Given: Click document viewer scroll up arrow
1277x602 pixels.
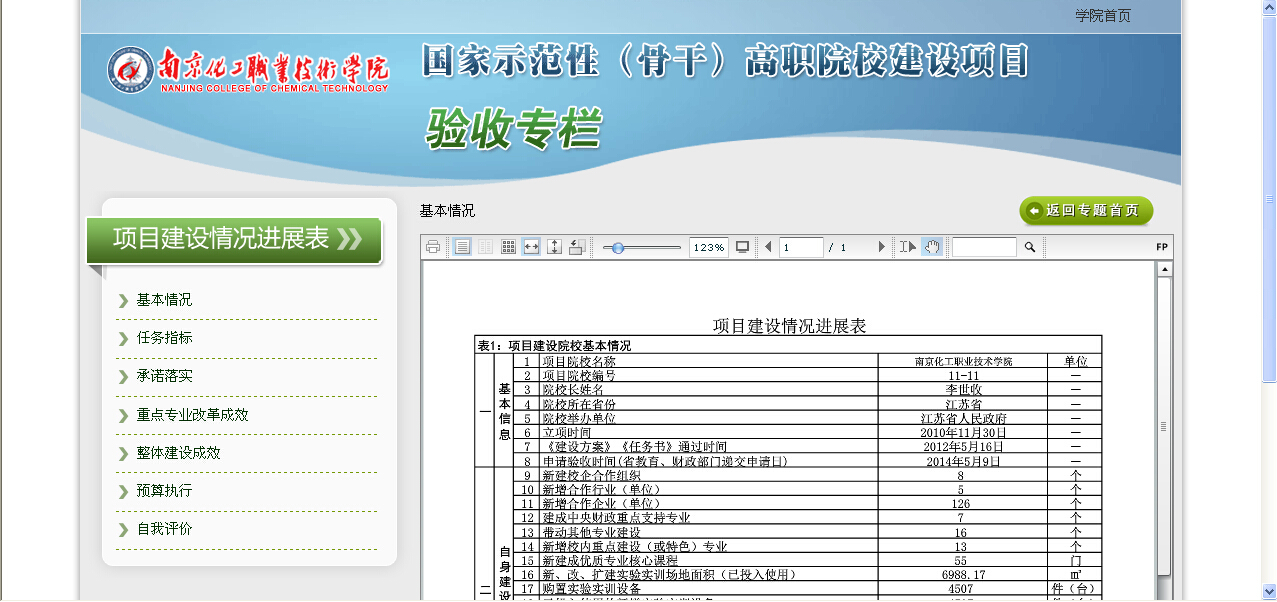Looking at the screenshot, I should (x=1164, y=269).
